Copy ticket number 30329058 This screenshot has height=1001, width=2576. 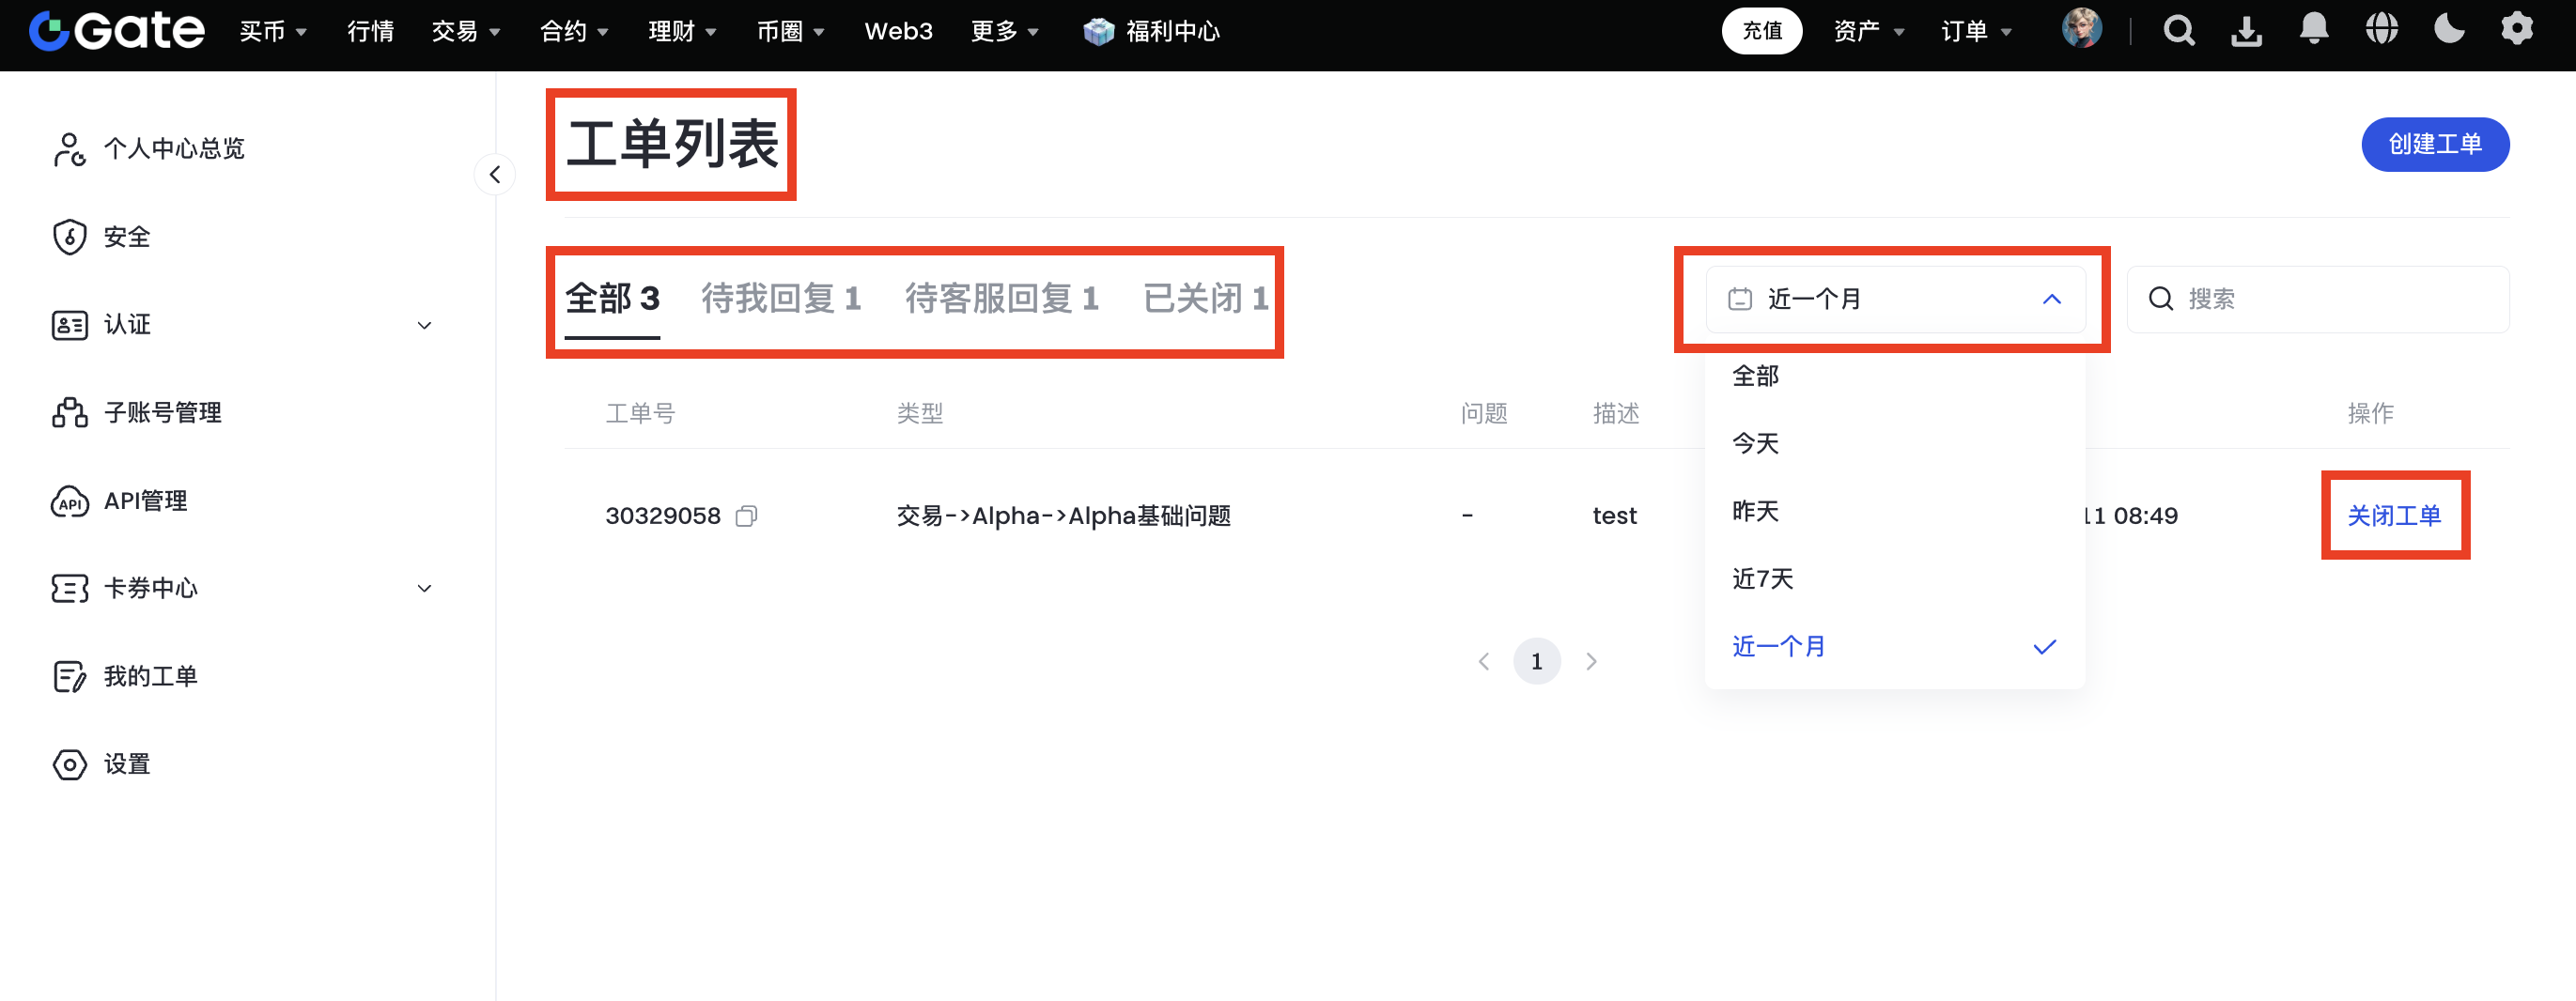point(746,516)
